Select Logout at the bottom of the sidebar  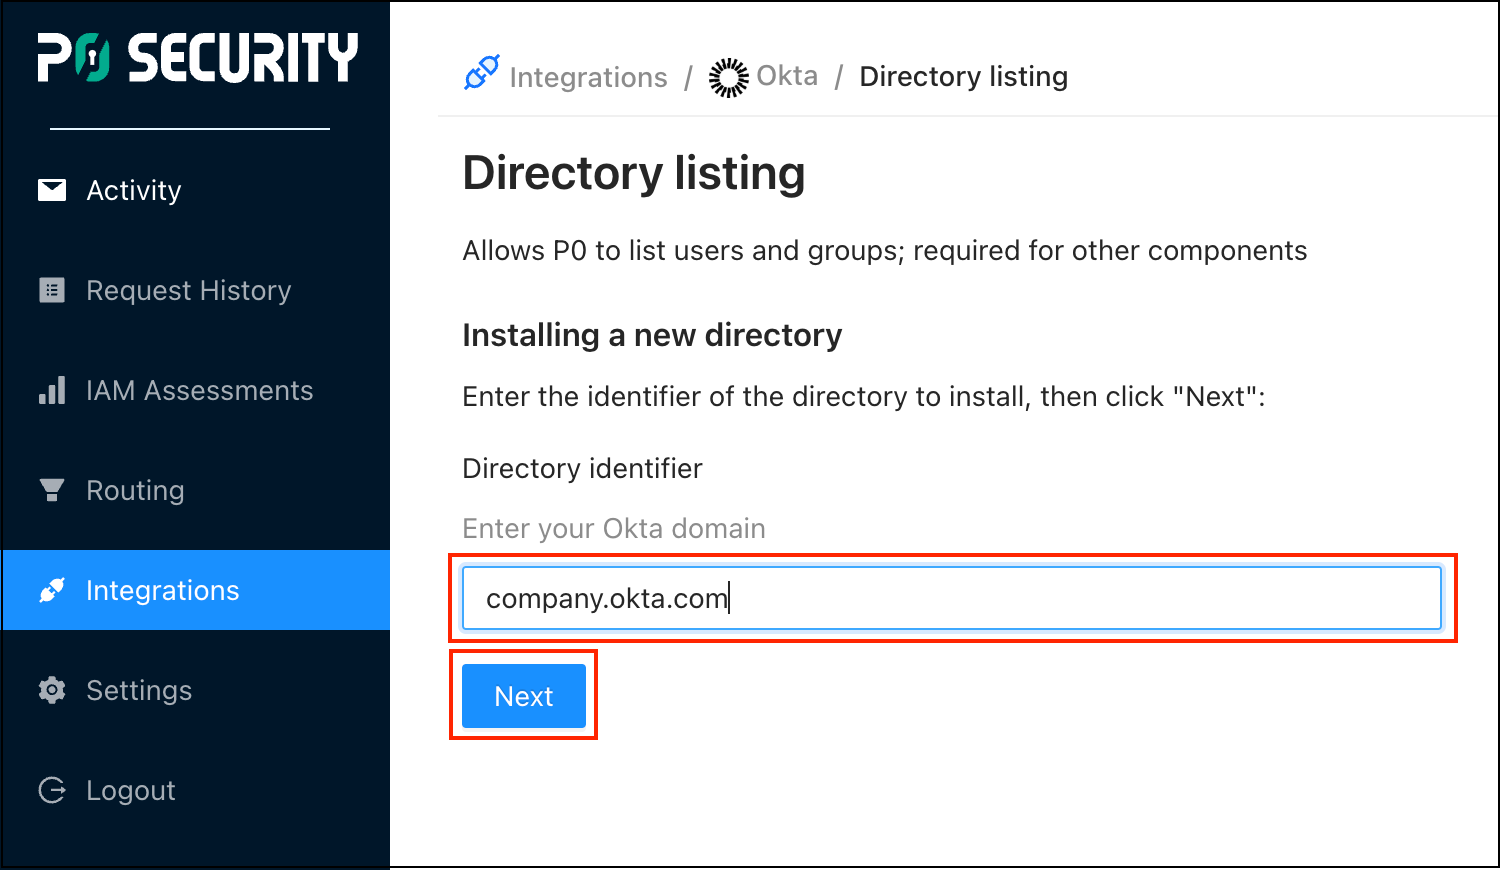(x=129, y=790)
